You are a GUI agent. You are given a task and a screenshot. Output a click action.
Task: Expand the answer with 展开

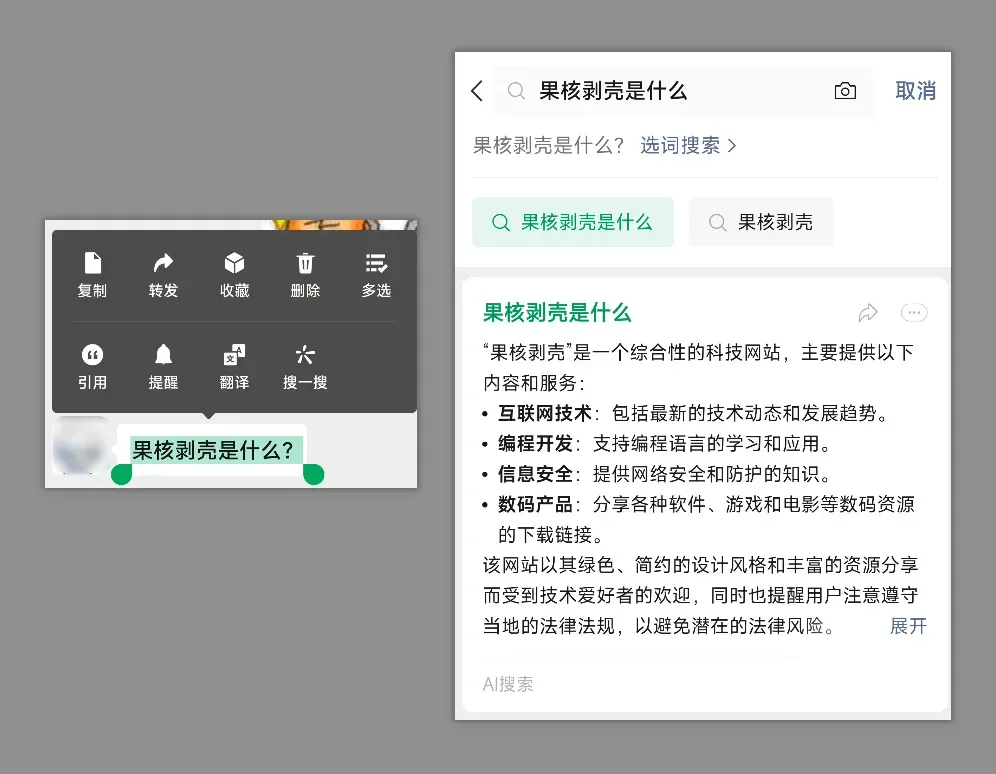tap(908, 626)
